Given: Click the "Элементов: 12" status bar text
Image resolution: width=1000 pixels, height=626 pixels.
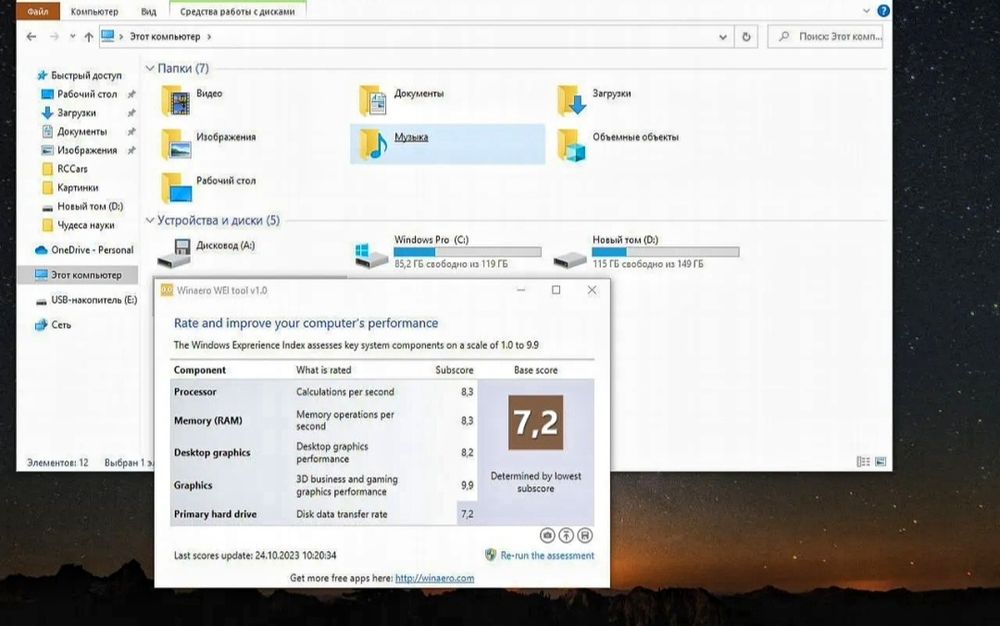Looking at the screenshot, I should (57, 462).
